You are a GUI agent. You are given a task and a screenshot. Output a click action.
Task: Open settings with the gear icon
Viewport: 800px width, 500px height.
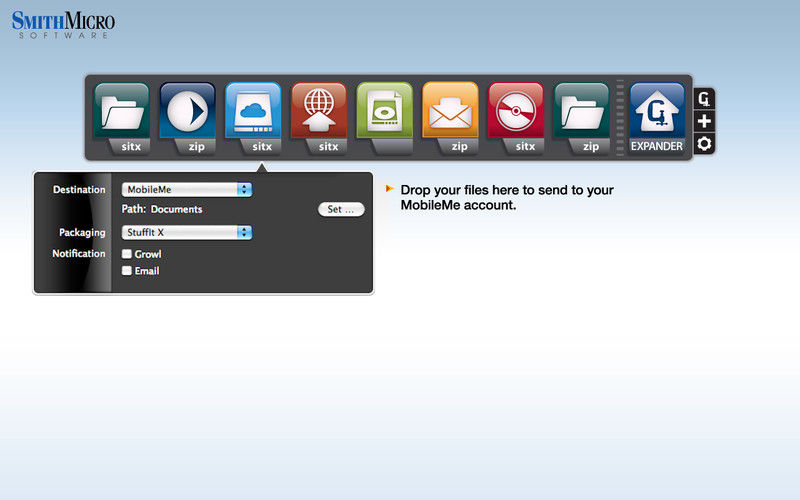(x=704, y=144)
